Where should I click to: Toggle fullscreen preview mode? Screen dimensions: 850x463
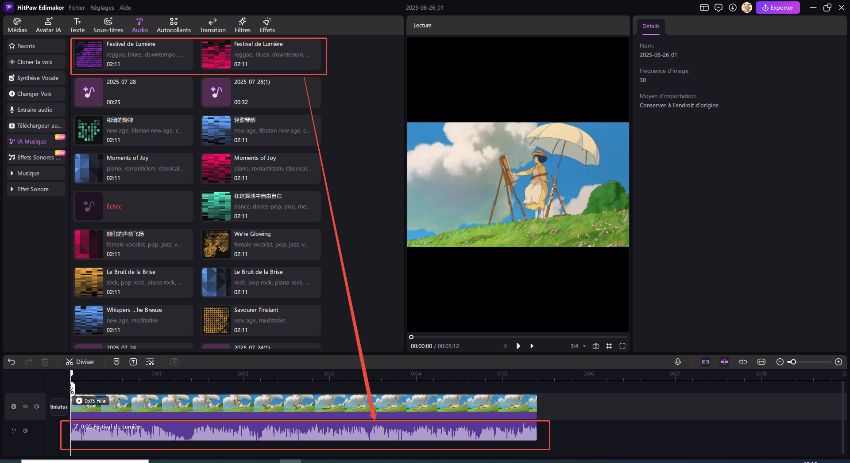[x=622, y=346]
